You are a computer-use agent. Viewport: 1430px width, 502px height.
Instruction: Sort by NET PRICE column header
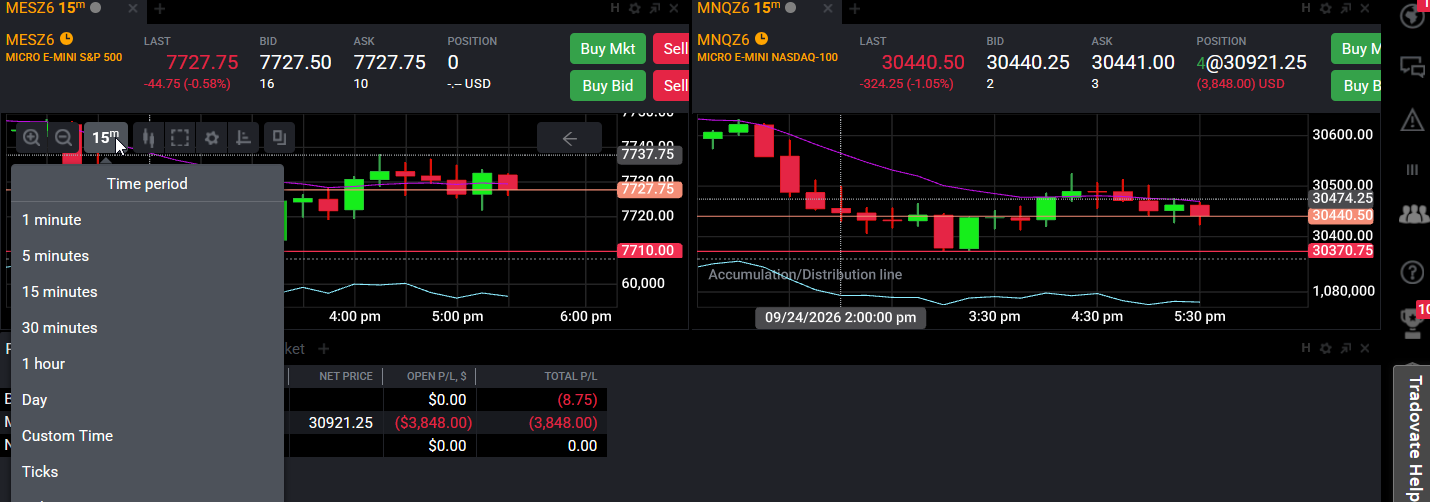(x=346, y=376)
